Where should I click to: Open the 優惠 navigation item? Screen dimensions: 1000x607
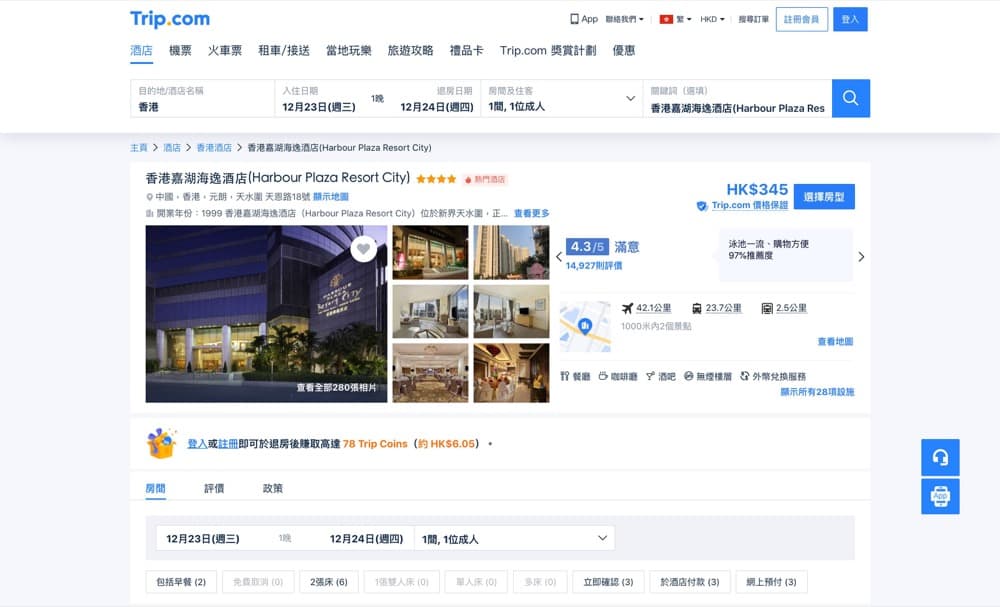(624, 50)
